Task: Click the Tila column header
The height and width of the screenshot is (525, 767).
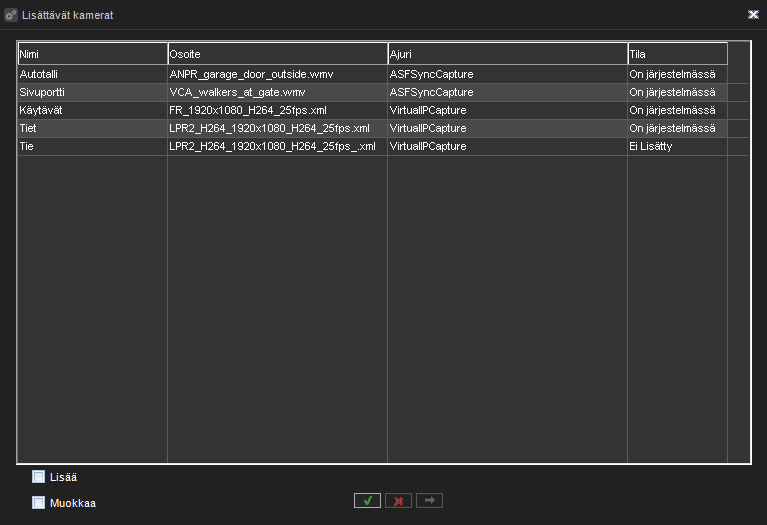Action: [x=677, y=54]
